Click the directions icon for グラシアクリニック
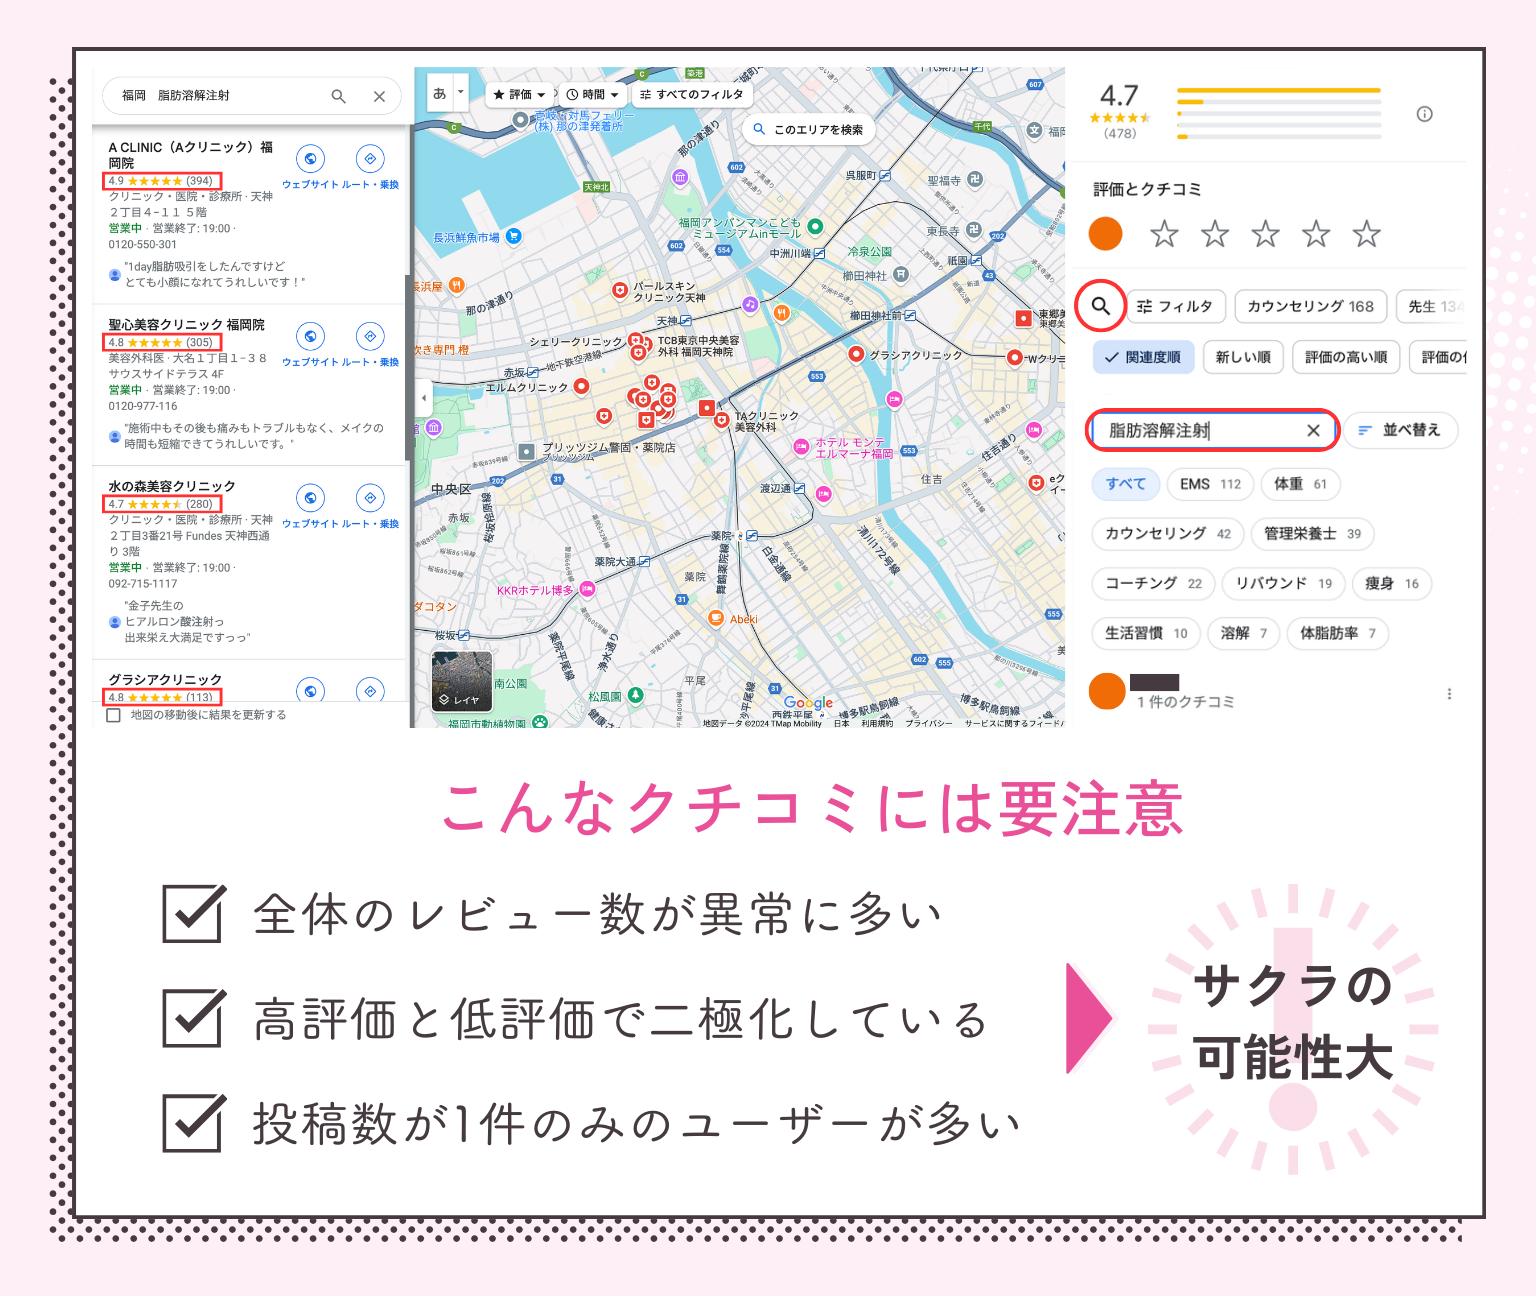This screenshot has width=1536, height=1296. [370, 690]
